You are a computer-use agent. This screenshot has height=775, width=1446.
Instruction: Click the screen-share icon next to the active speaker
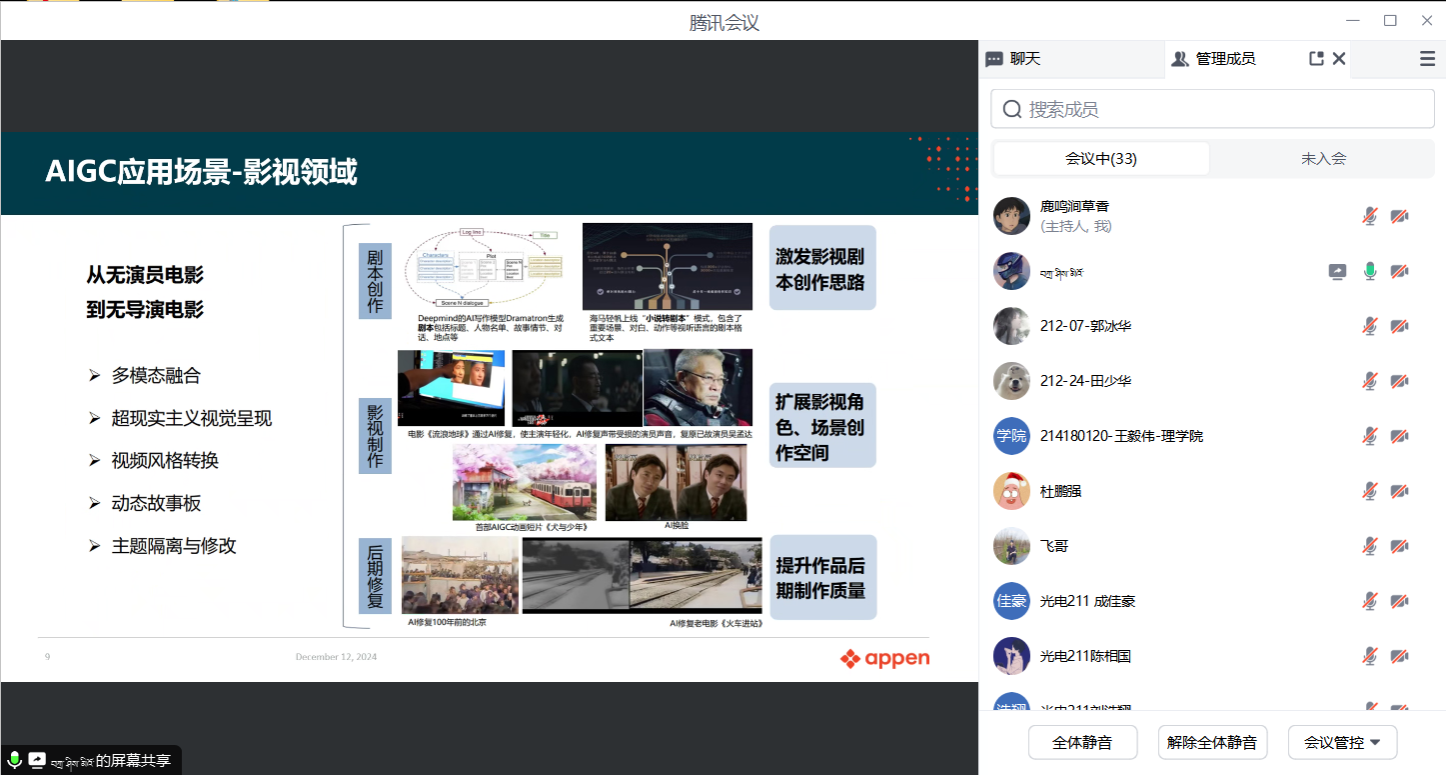pos(1337,271)
